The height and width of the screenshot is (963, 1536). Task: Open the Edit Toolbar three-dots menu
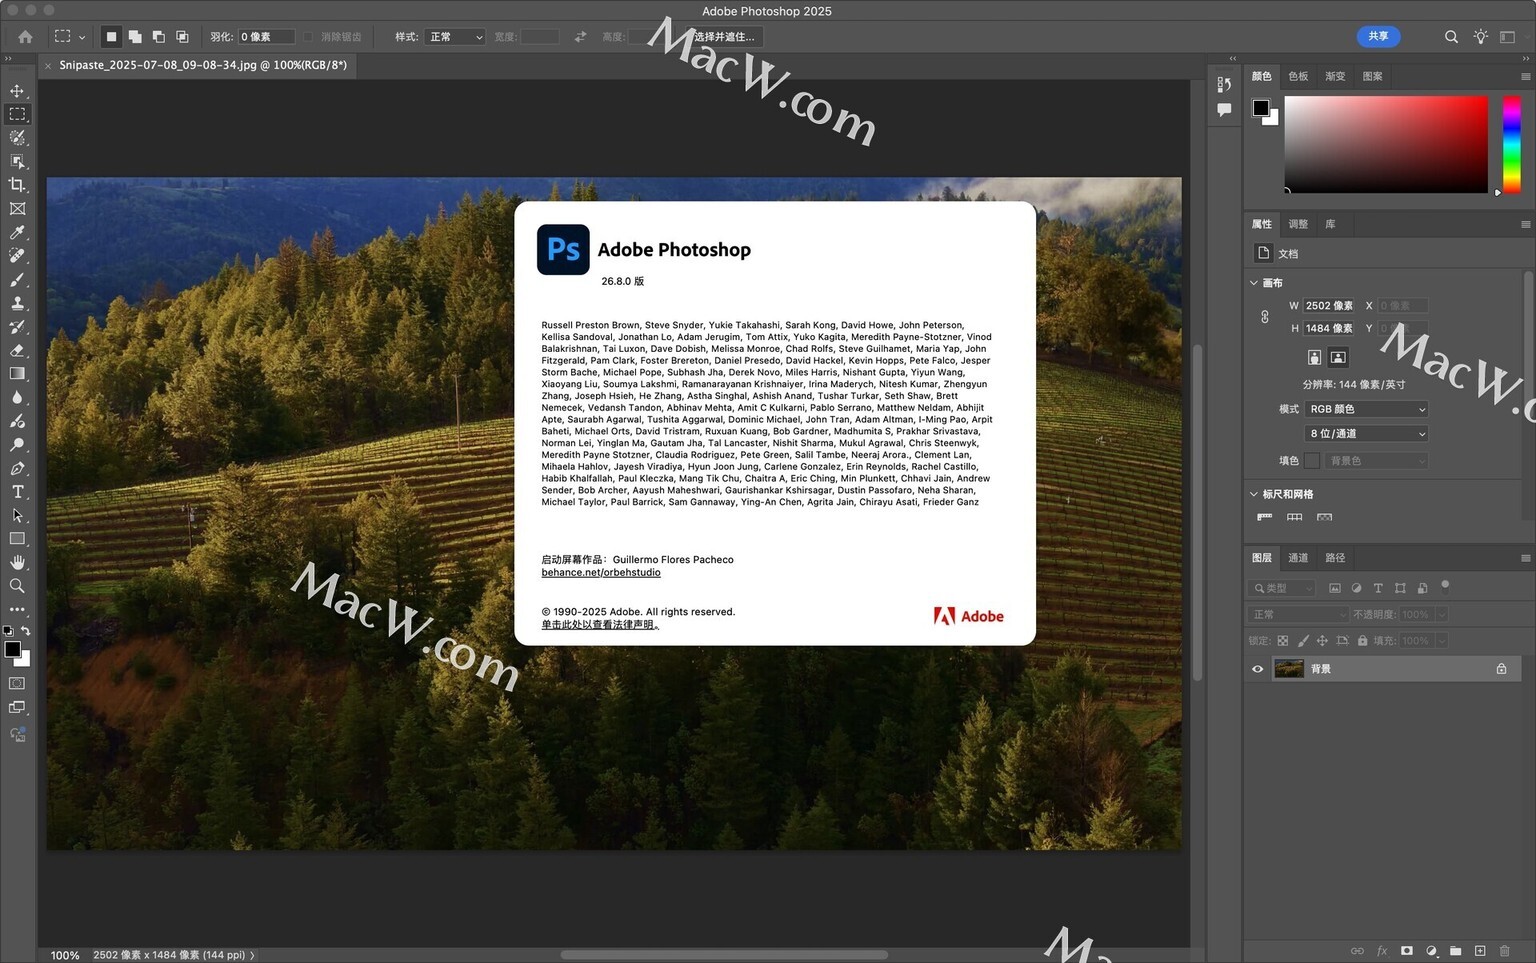click(17, 609)
